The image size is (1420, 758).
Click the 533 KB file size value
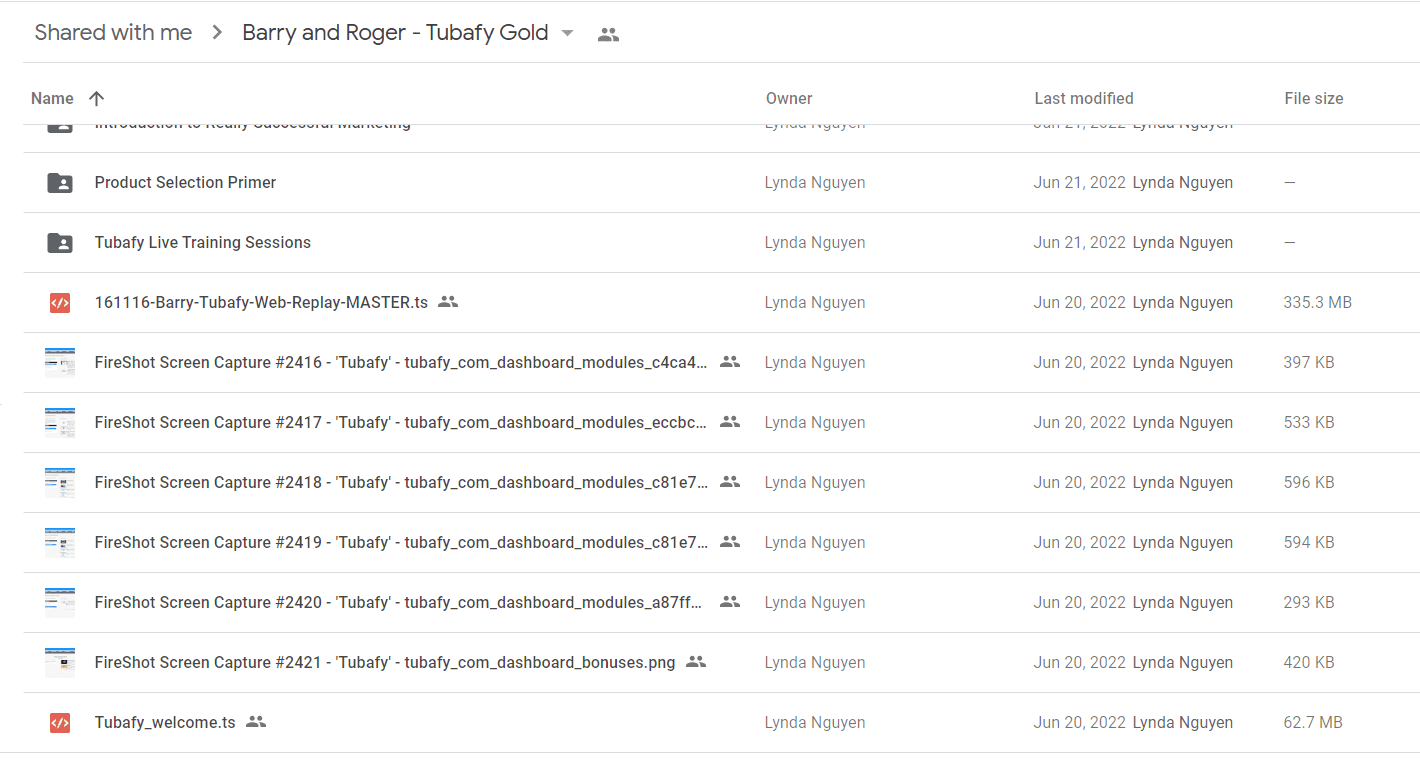coord(1309,422)
